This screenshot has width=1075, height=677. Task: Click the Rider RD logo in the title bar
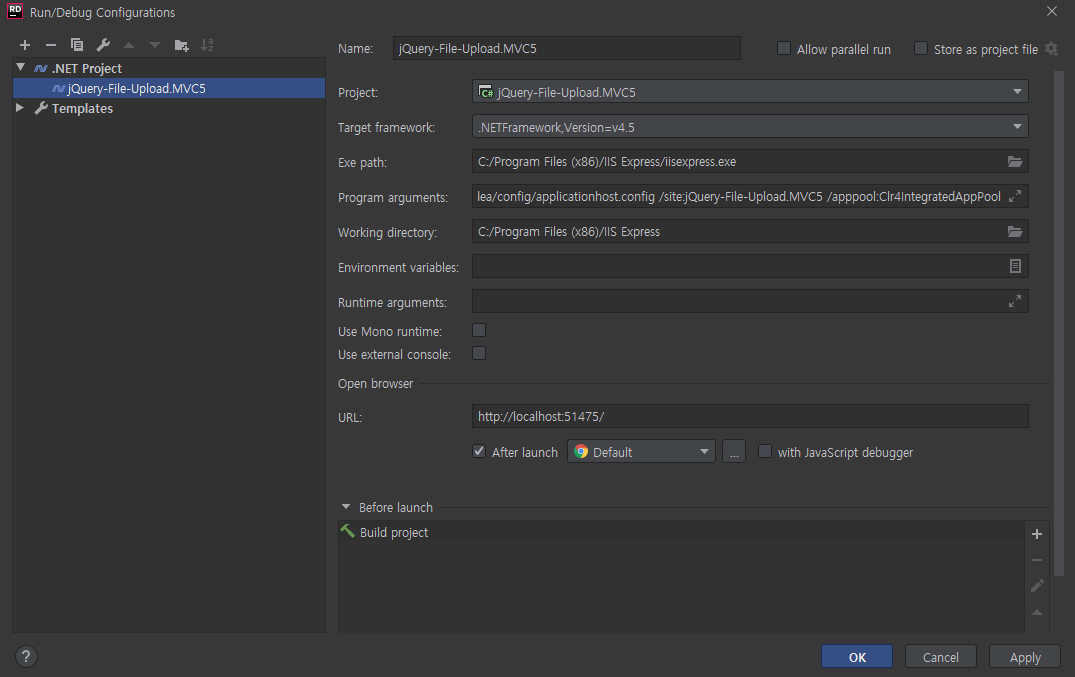pos(14,12)
